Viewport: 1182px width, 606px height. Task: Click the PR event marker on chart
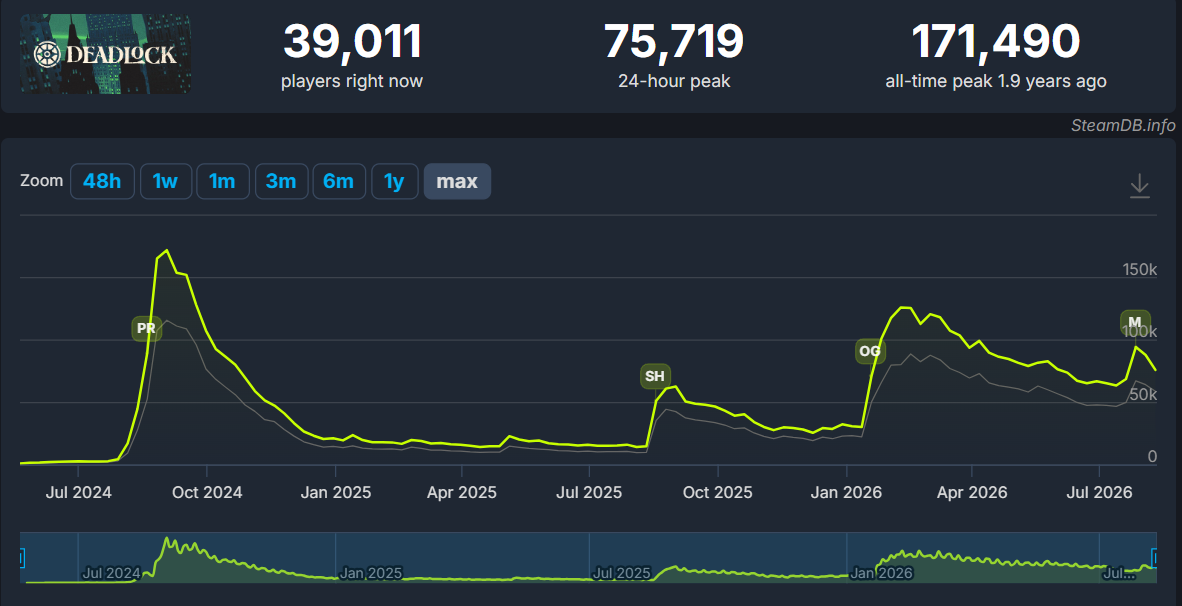click(146, 329)
